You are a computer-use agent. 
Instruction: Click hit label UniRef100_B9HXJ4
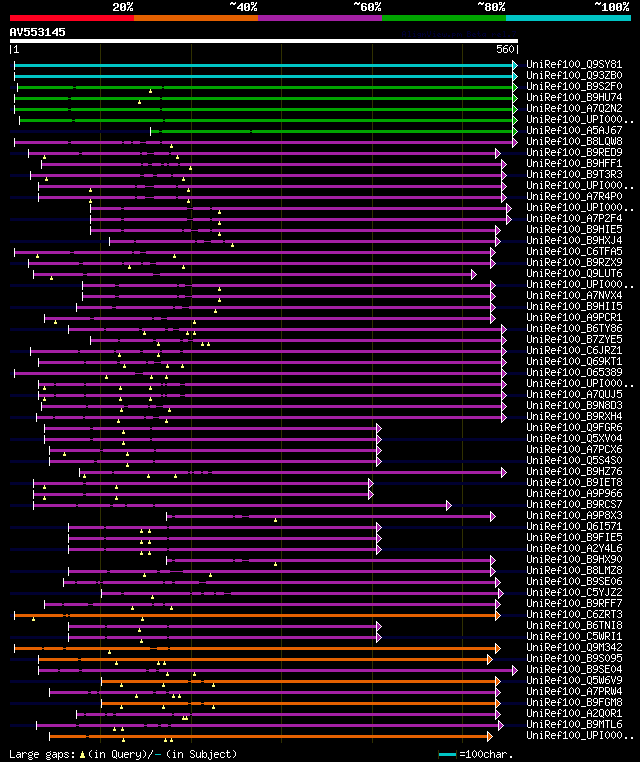pos(574,240)
